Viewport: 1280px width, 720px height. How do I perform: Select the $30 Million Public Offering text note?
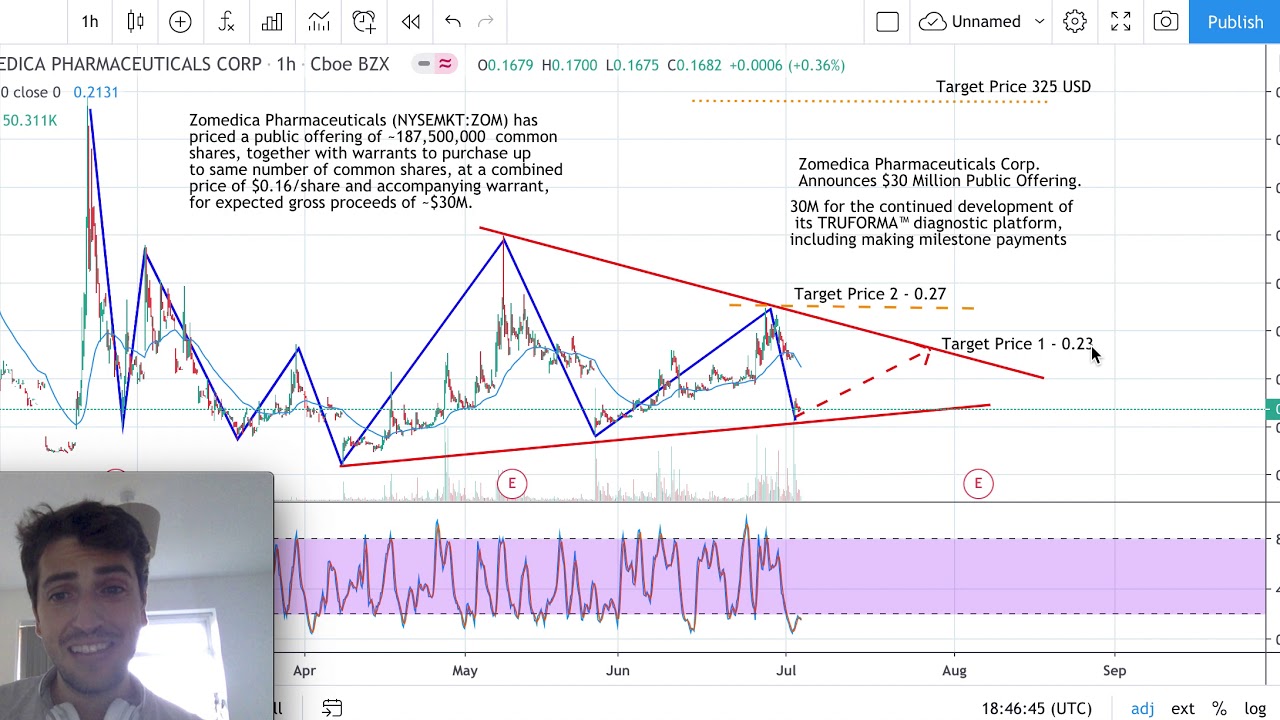coord(939,172)
